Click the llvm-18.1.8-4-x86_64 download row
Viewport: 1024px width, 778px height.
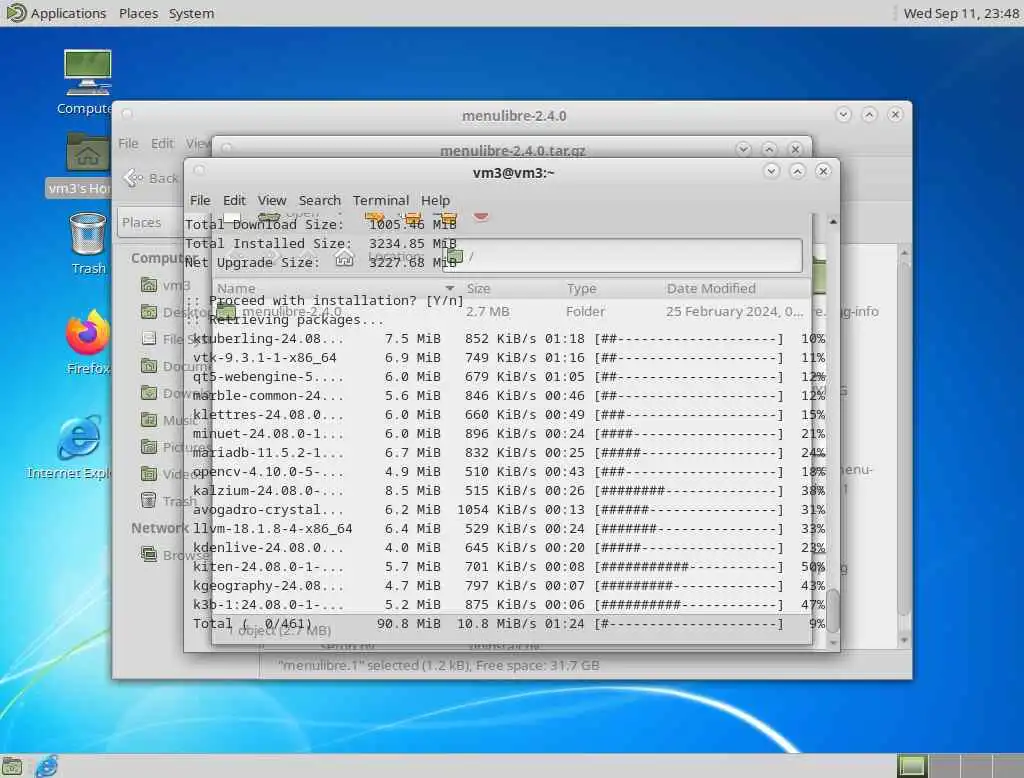click(x=509, y=528)
